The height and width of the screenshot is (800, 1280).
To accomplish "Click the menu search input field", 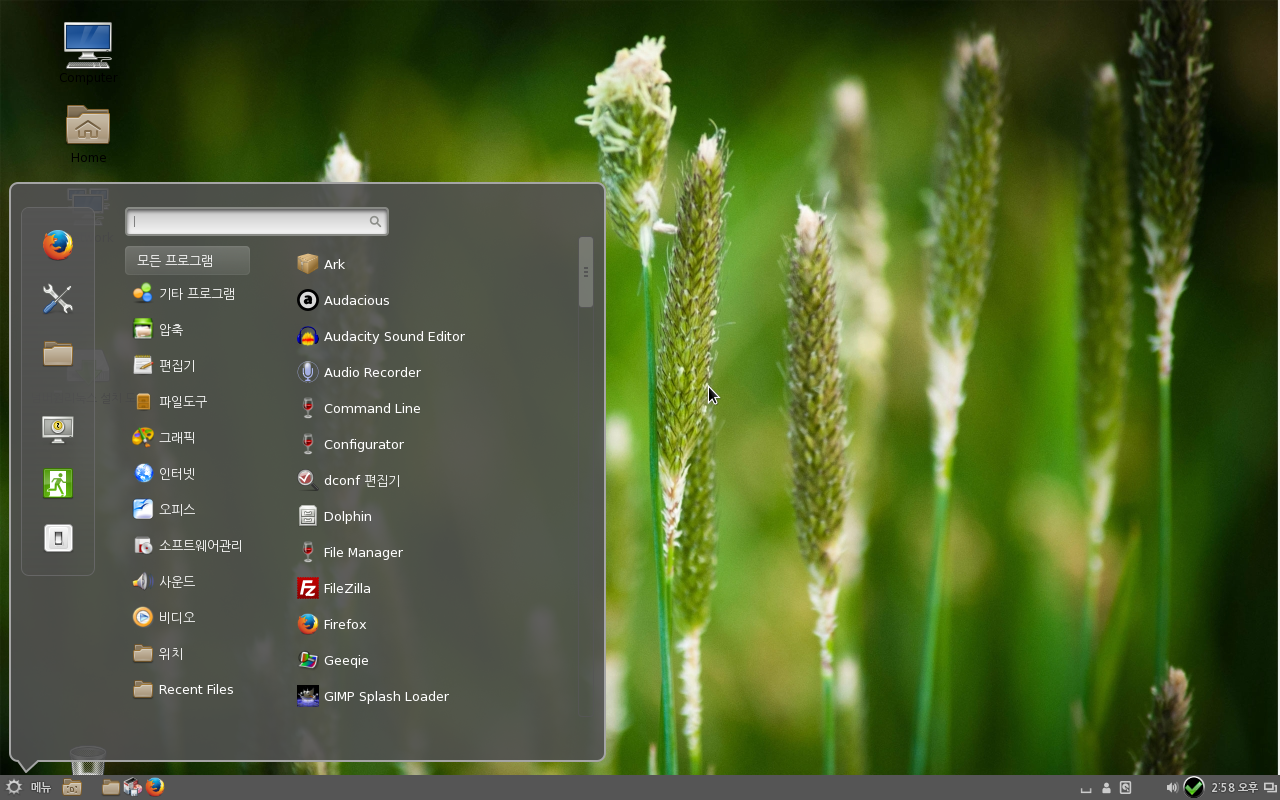I will [x=256, y=221].
